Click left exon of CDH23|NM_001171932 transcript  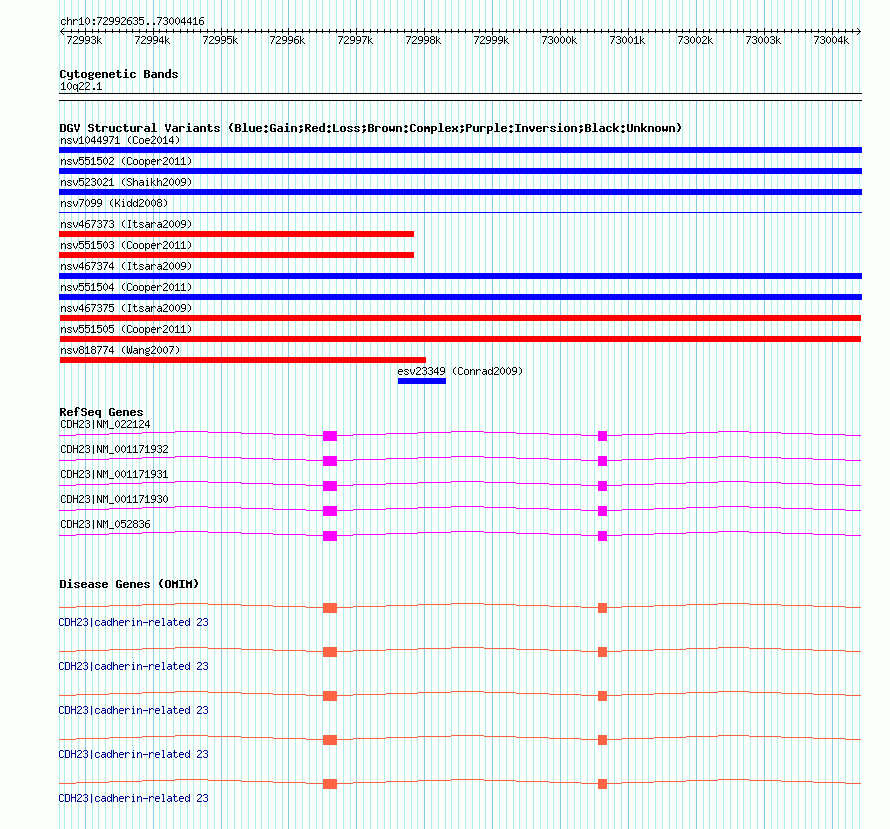click(330, 461)
